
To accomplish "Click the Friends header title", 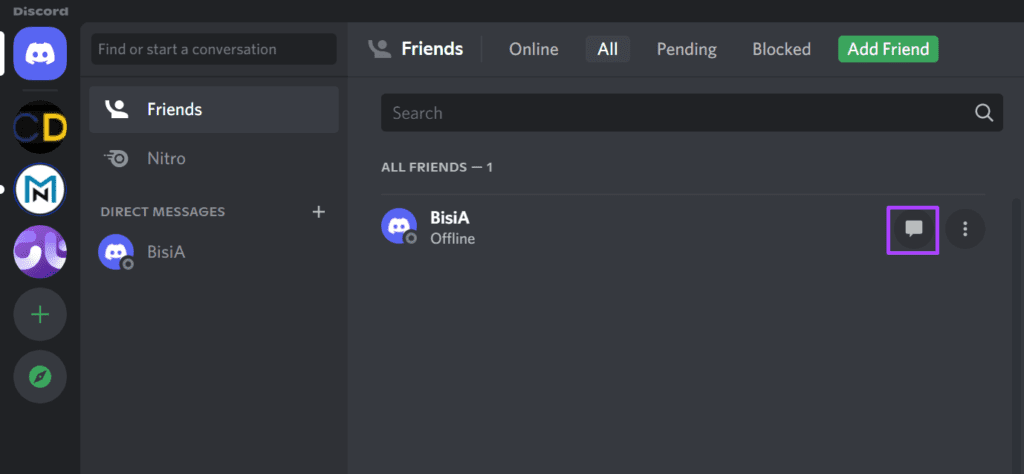I will tap(432, 49).
